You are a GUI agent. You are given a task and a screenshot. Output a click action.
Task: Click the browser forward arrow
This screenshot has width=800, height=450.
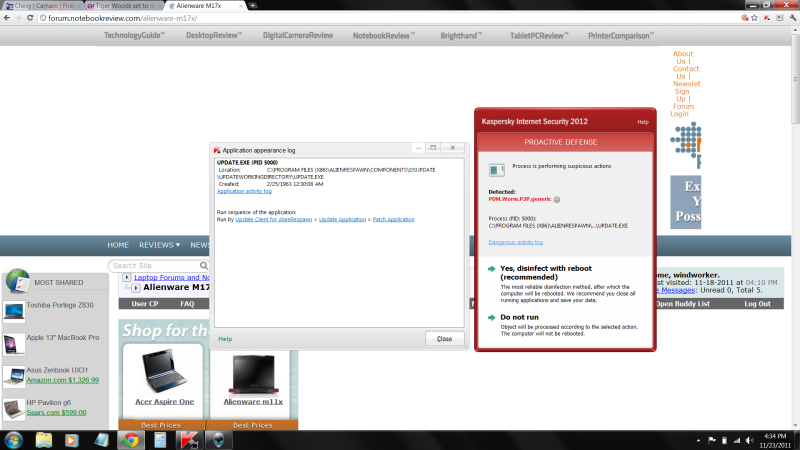[18, 18]
